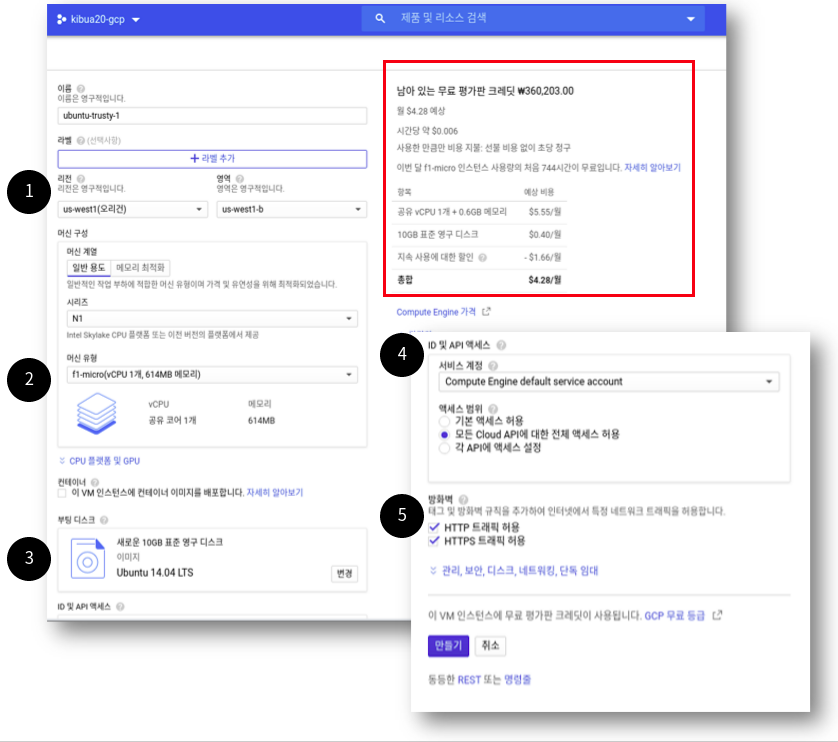Image resolution: width=838 pixels, height=742 pixels.
Task: Expand CPU 플랫폼 및 GPU section
Action: click(99, 461)
